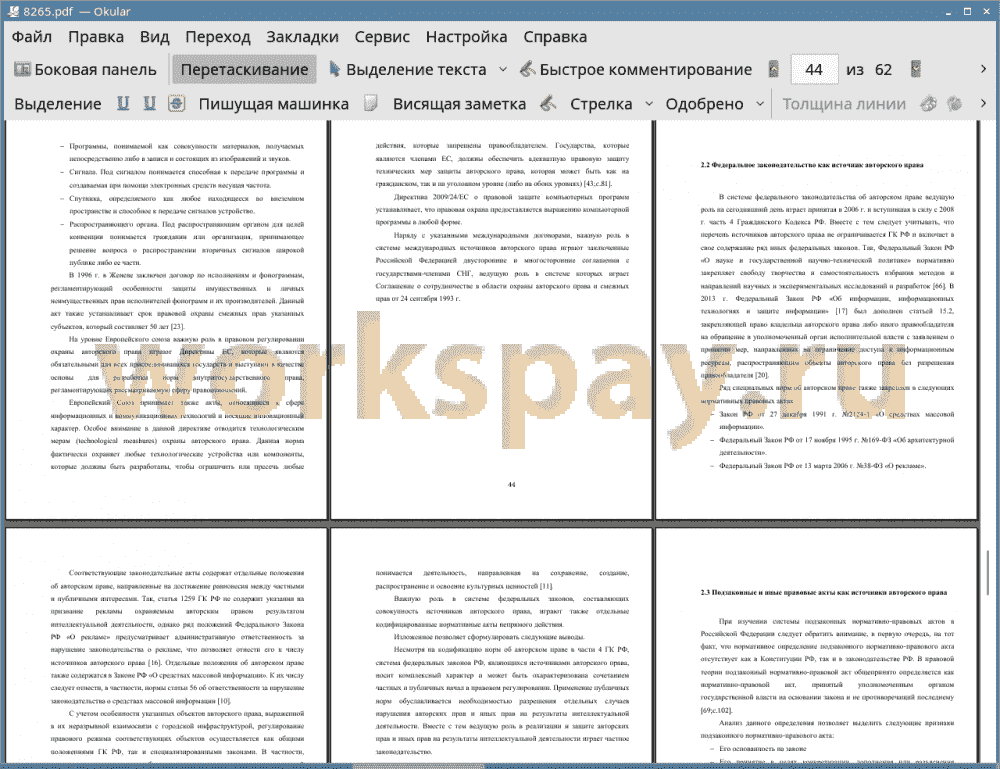Screen dimensions: 1000x769
Task: Select the first underline annotation icon
Action: [123, 103]
